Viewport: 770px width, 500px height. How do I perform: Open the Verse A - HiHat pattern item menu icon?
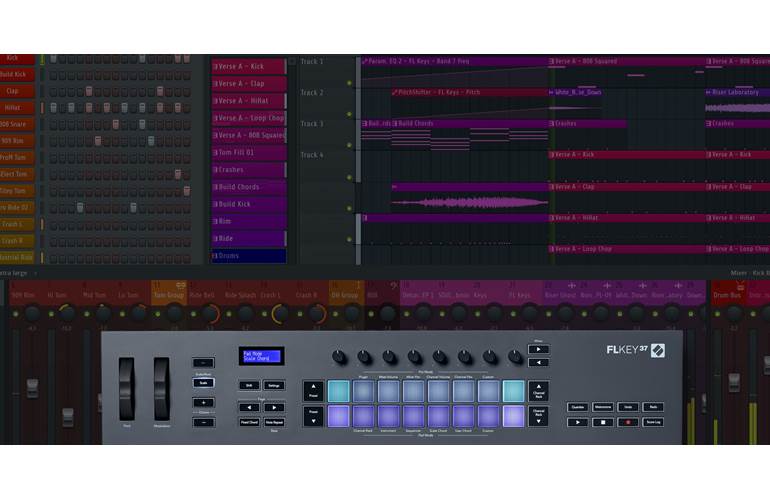click(x=215, y=101)
